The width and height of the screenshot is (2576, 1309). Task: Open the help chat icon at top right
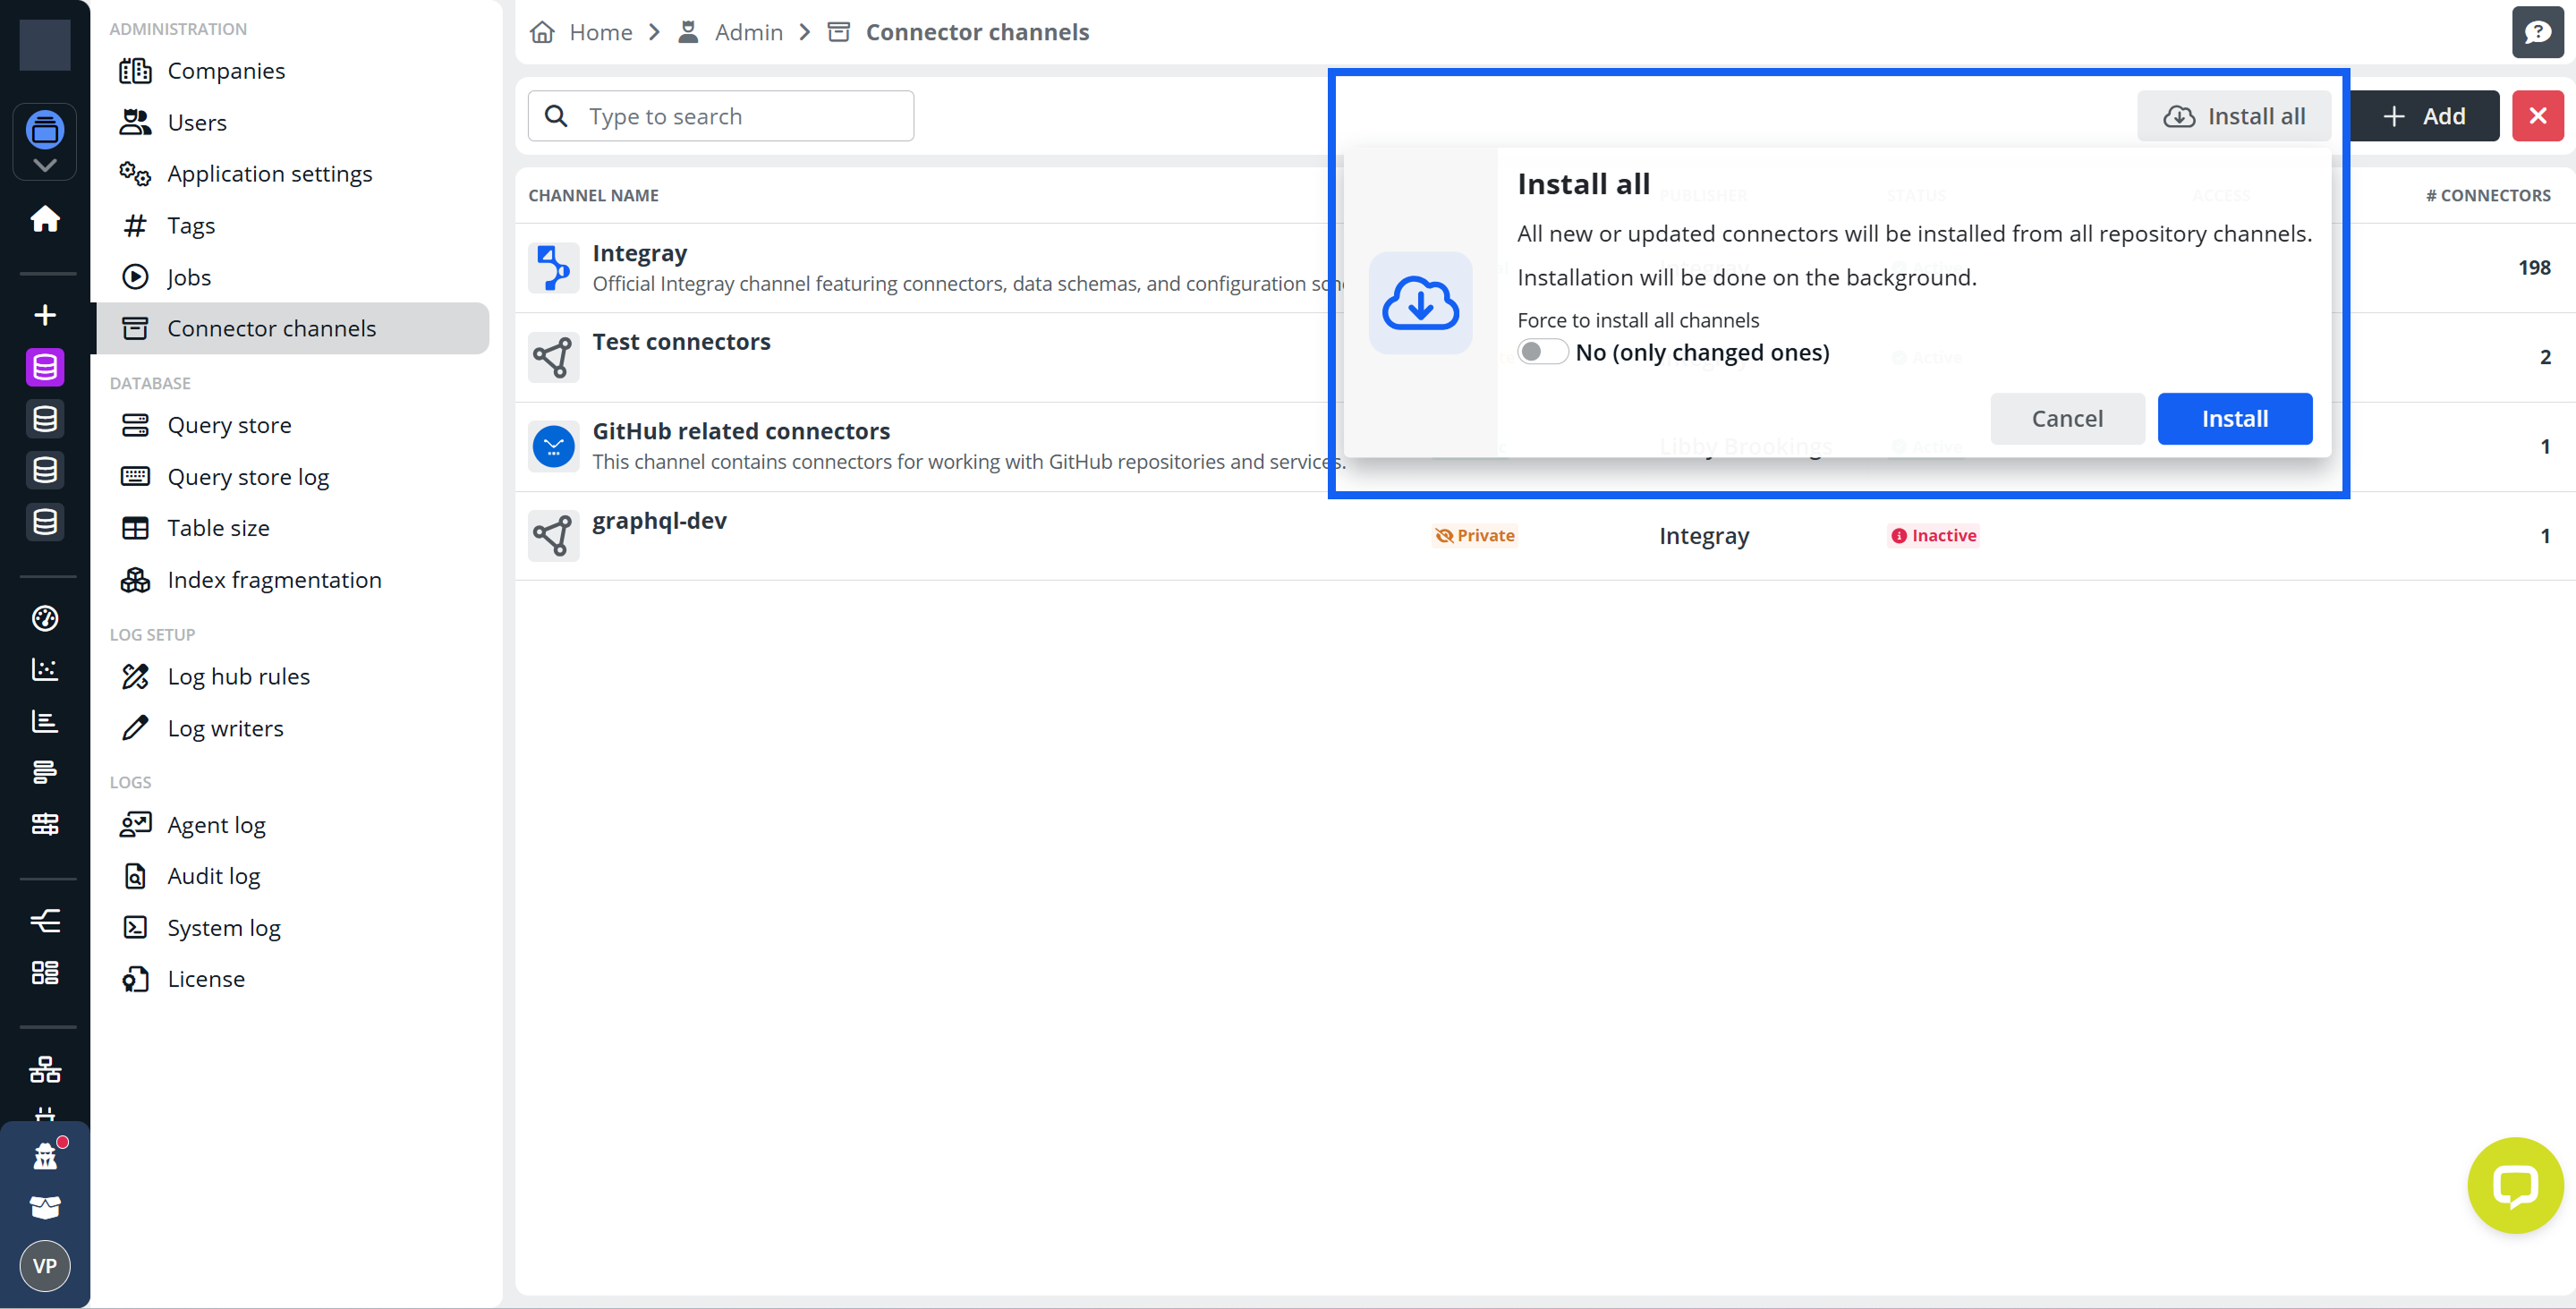2538,31
